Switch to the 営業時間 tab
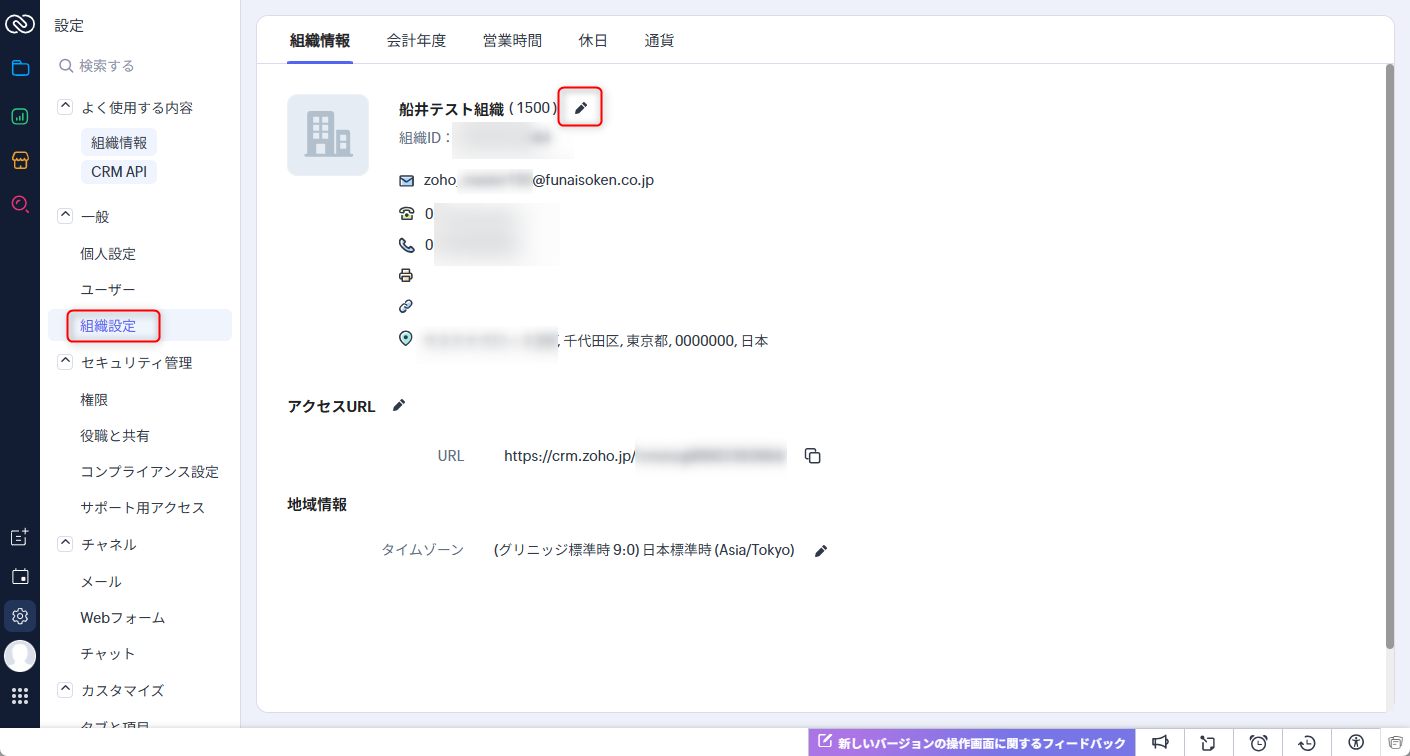 tap(512, 41)
